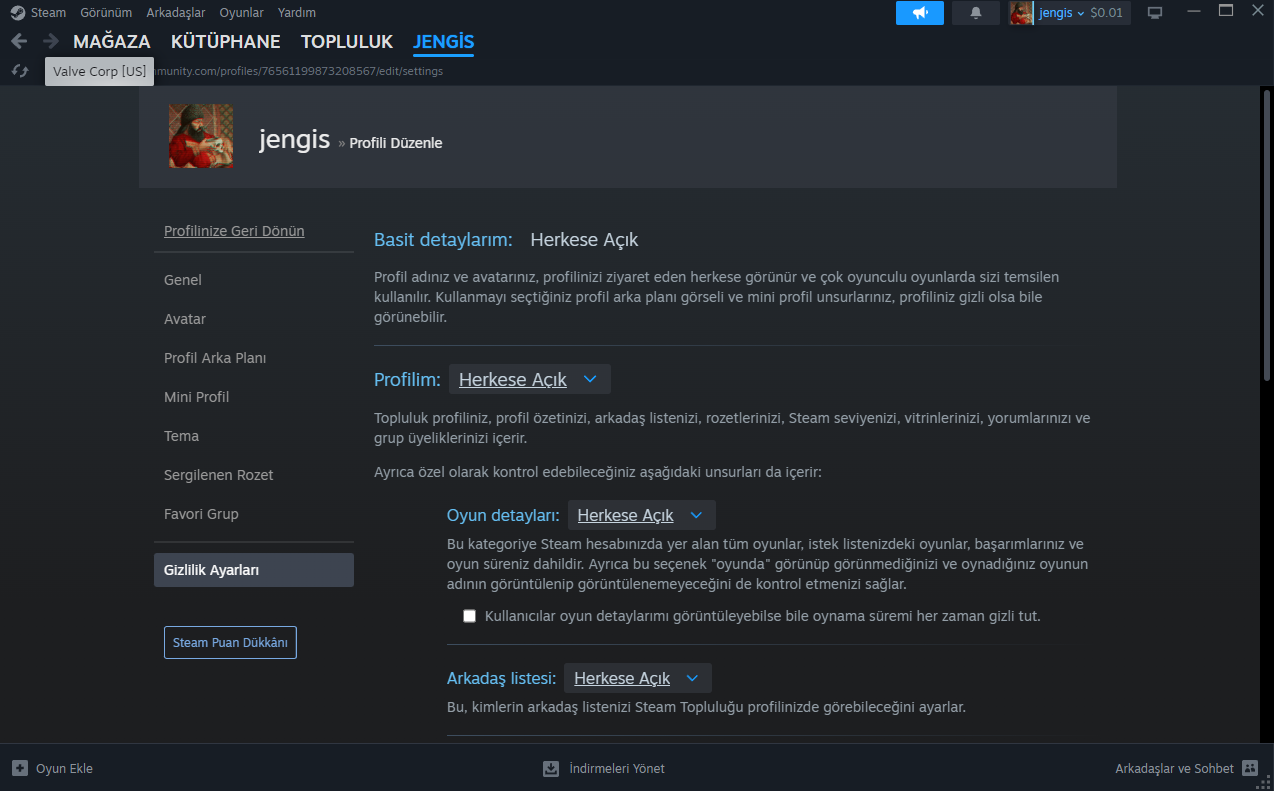This screenshot has height=791, width=1274.
Task: Click the back navigation arrow
Action: pos(19,41)
